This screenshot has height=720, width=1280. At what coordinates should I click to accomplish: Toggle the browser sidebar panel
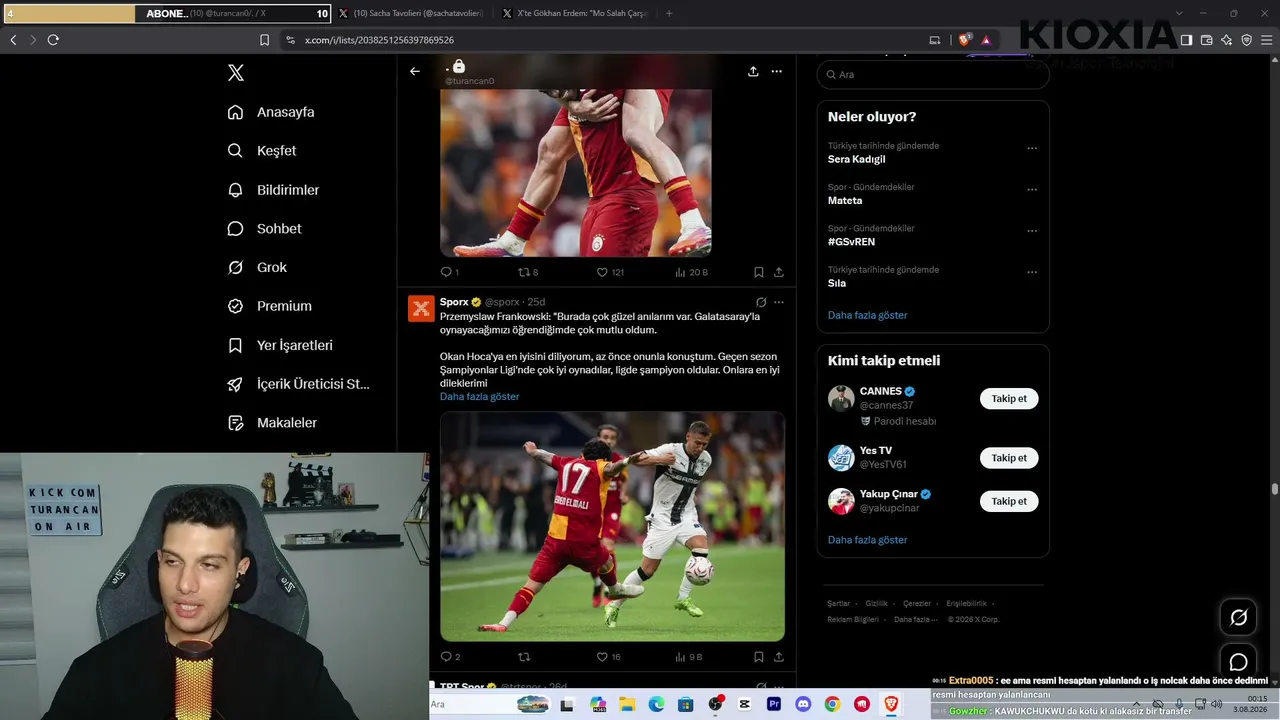(x=1186, y=40)
